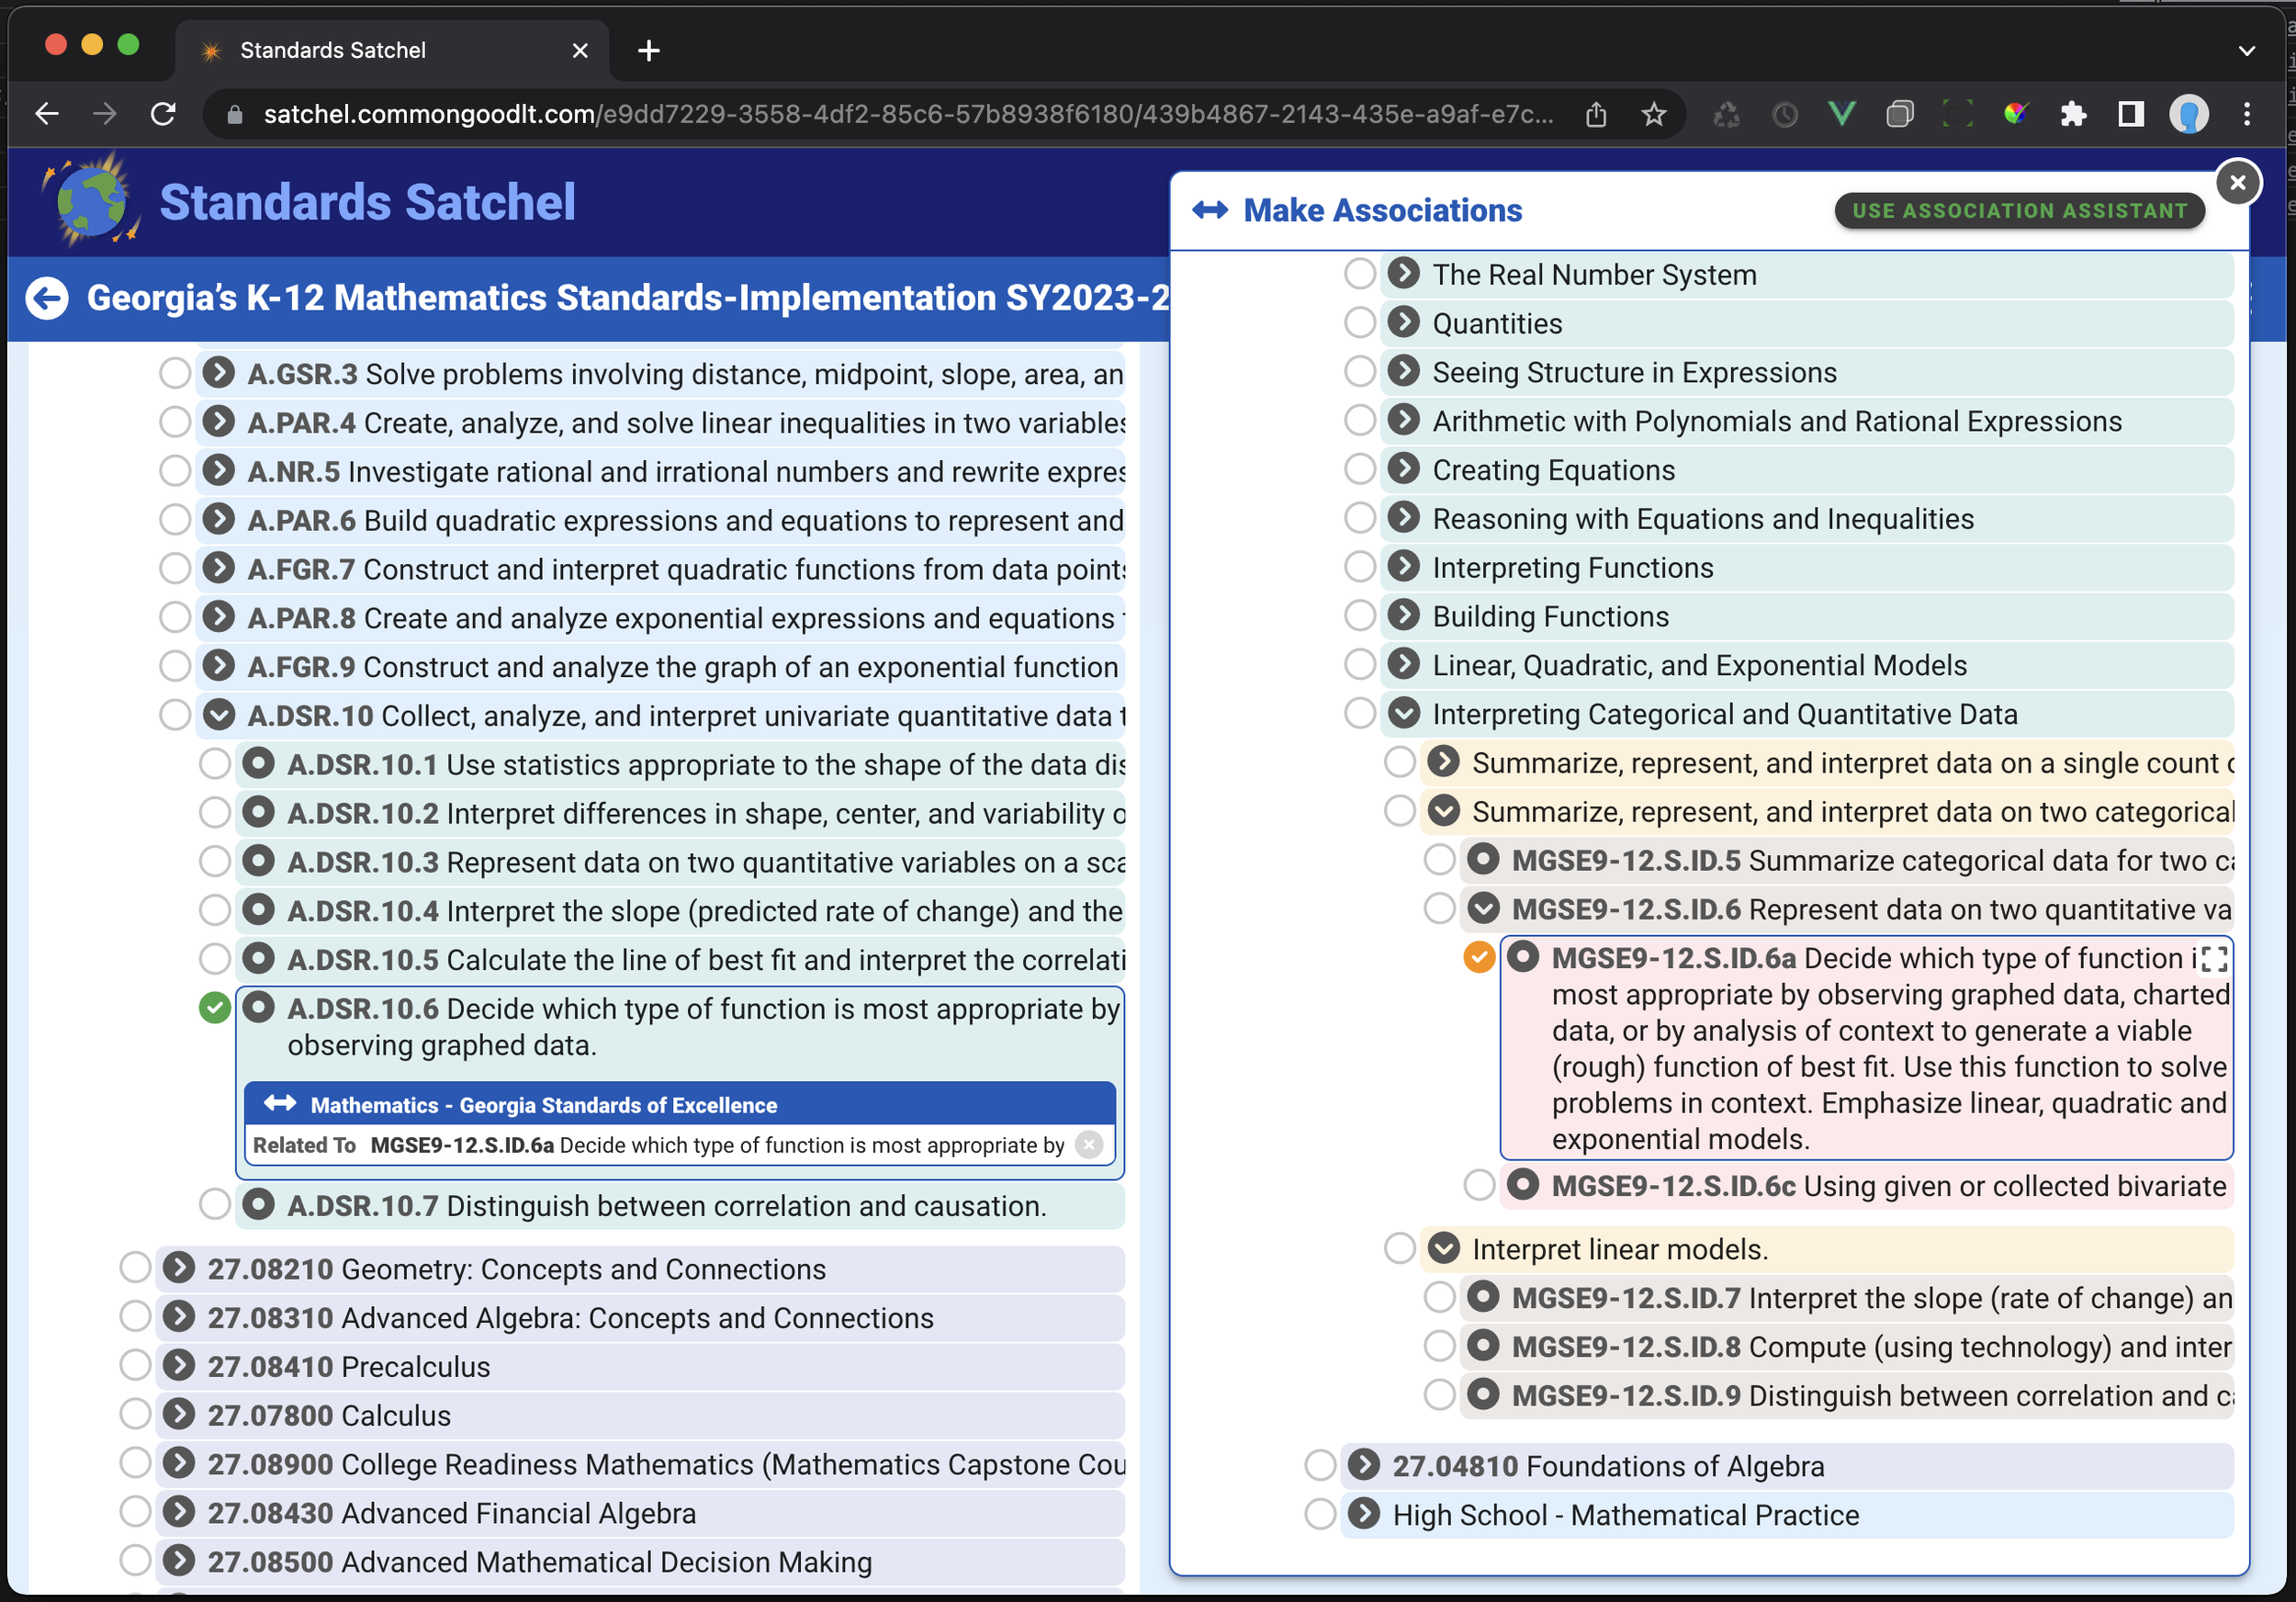Select the radio button beside MGSE9-12.S.ID.5
The image size is (2296, 1602).
click(x=1438, y=859)
